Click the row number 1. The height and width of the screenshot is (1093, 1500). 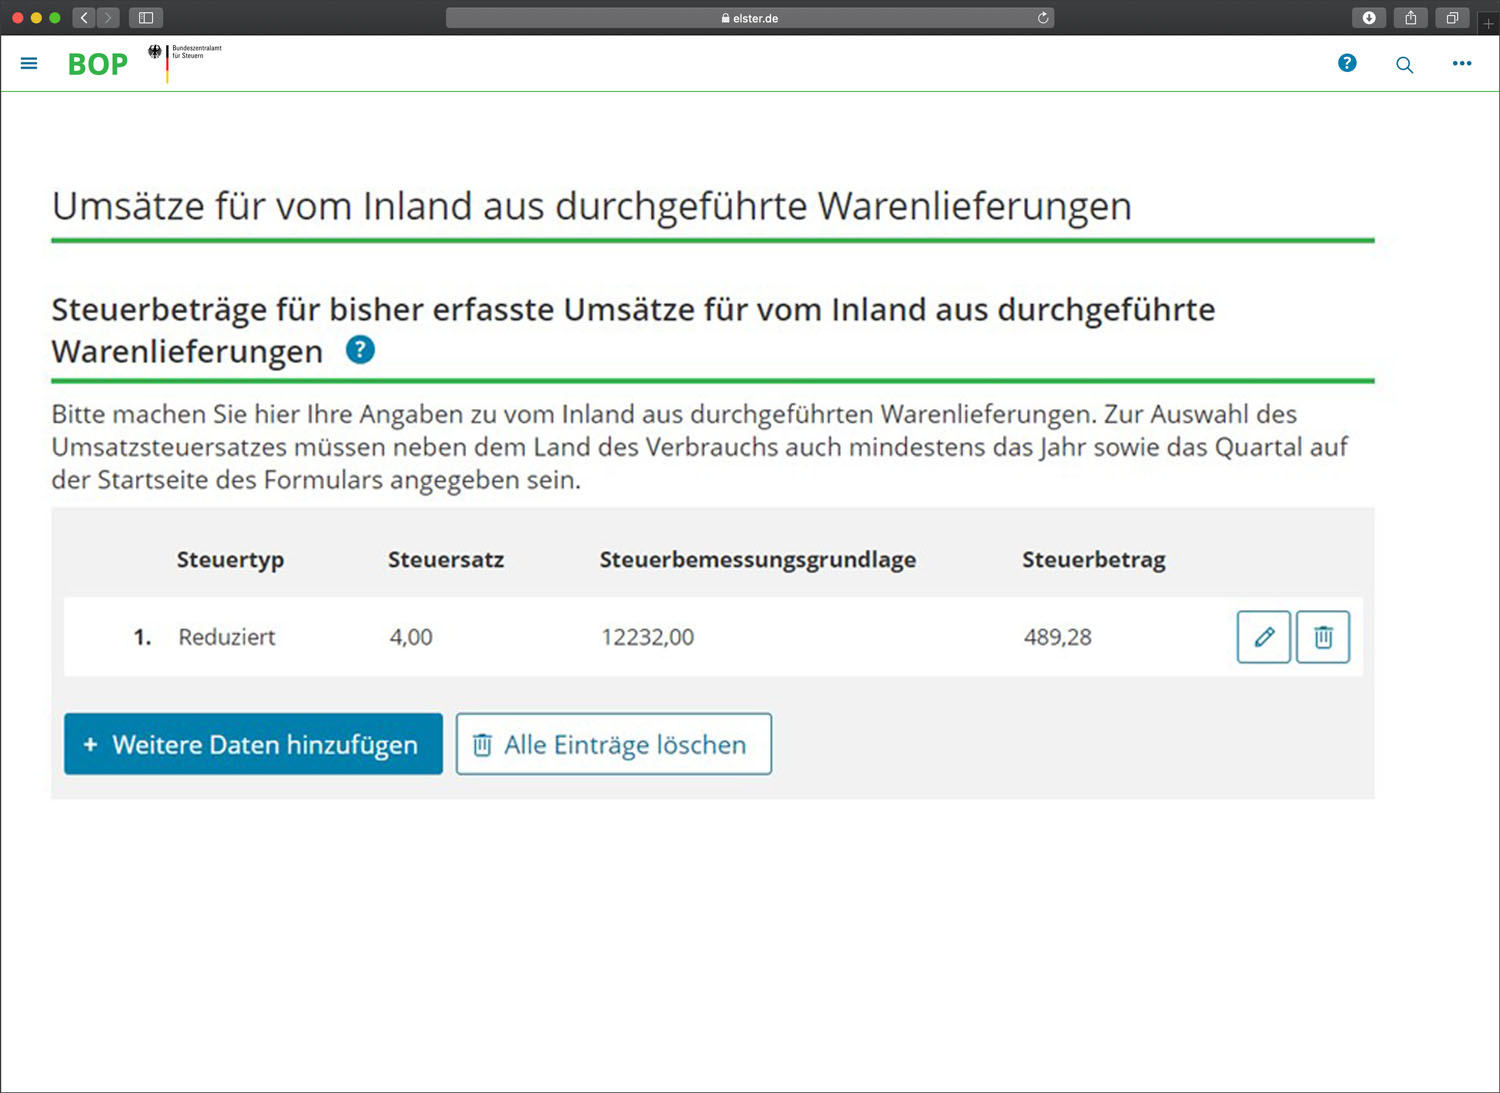point(143,637)
